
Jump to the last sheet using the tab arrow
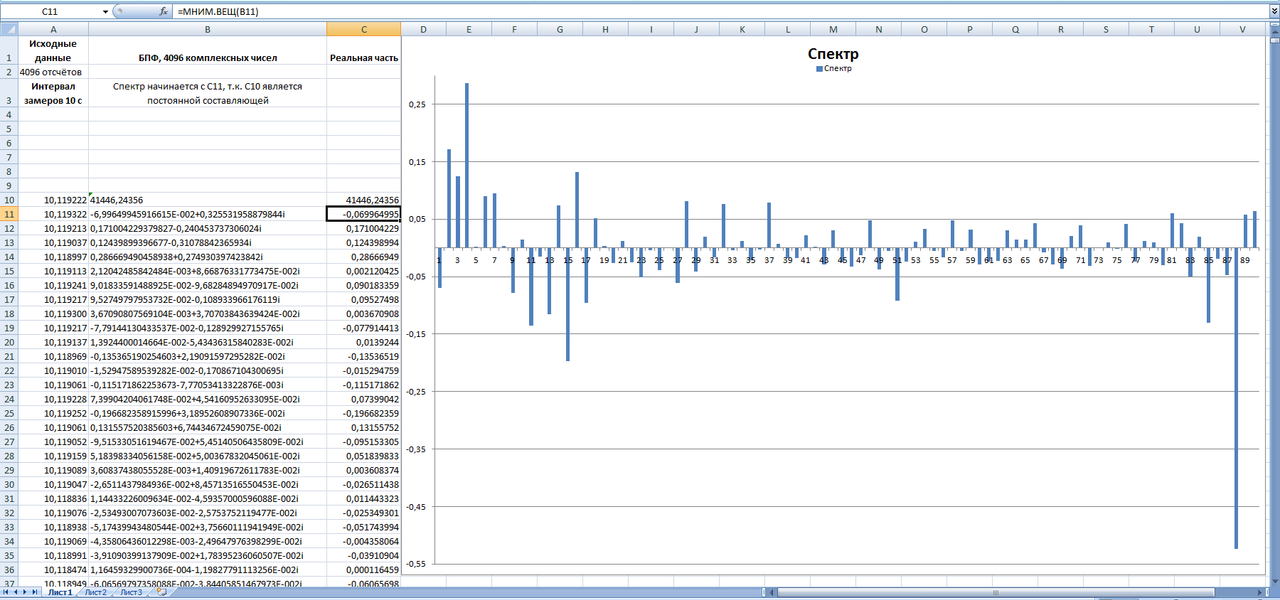point(36,593)
